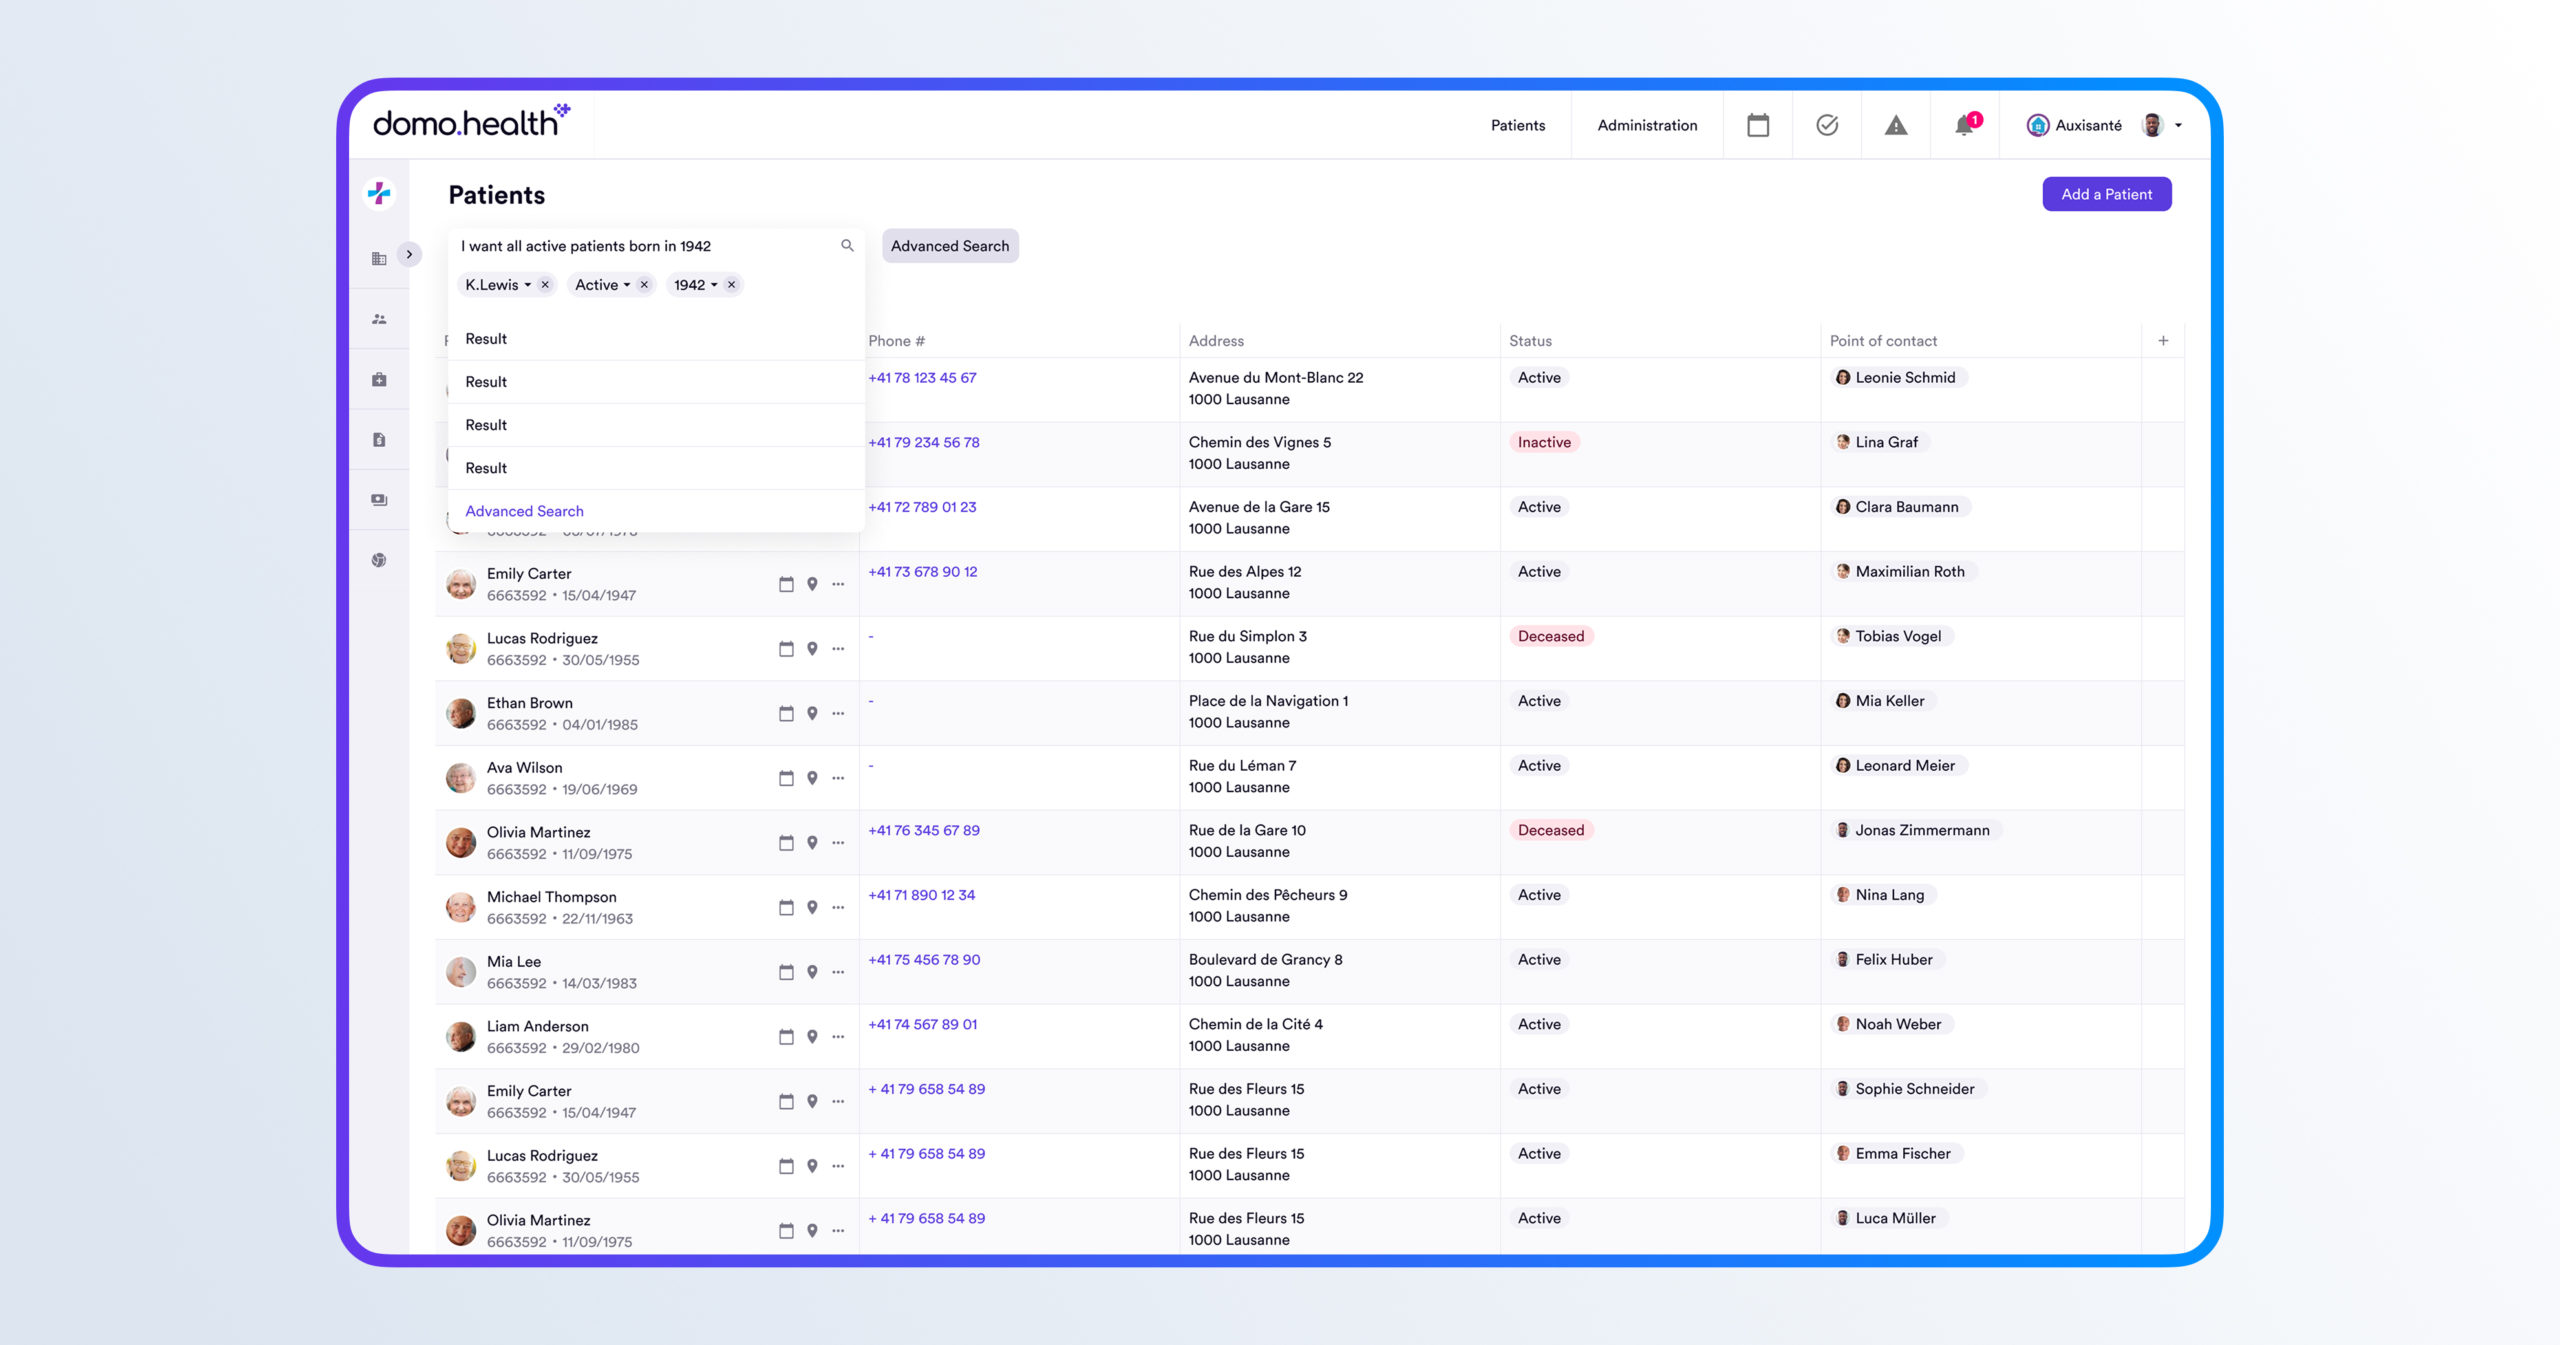Open the alerts warning triangle icon

click(x=1895, y=125)
